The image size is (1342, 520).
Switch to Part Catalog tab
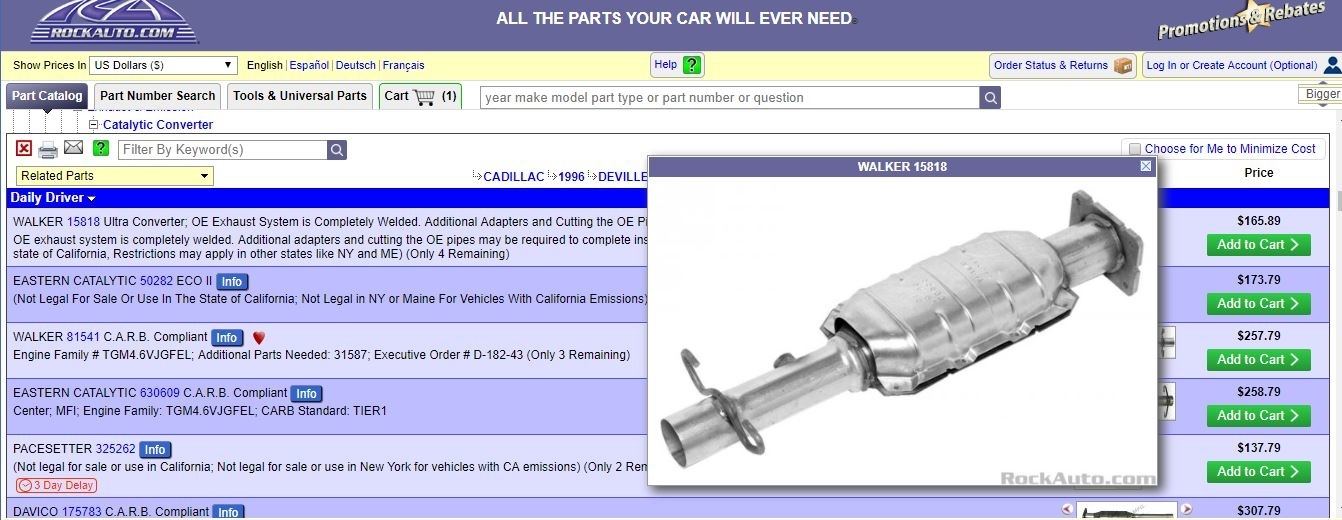(x=47, y=96)
